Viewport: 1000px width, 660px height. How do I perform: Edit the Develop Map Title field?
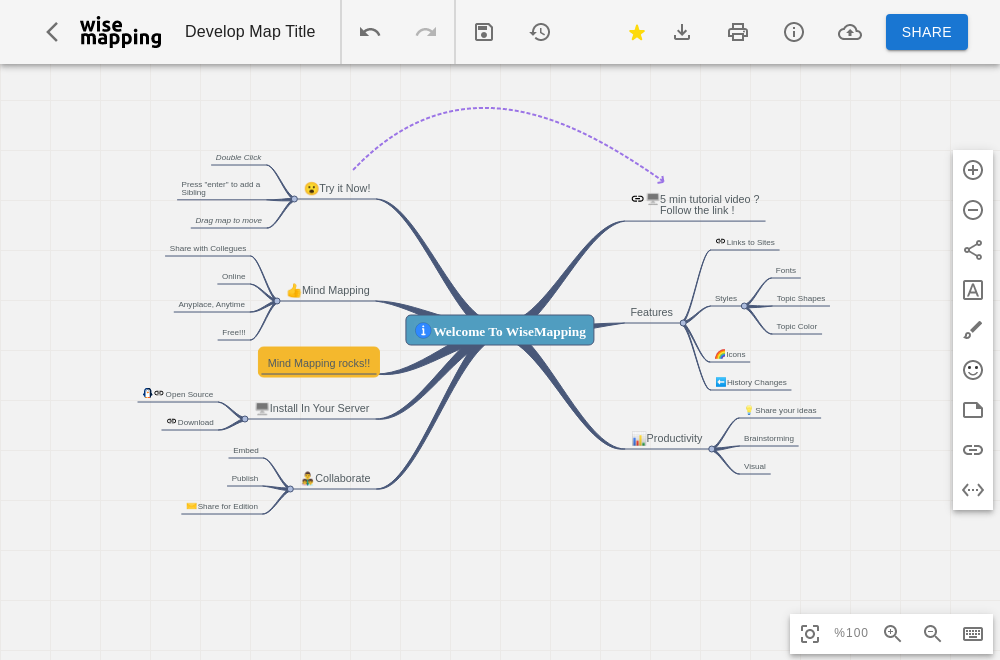tap(250, 32)
